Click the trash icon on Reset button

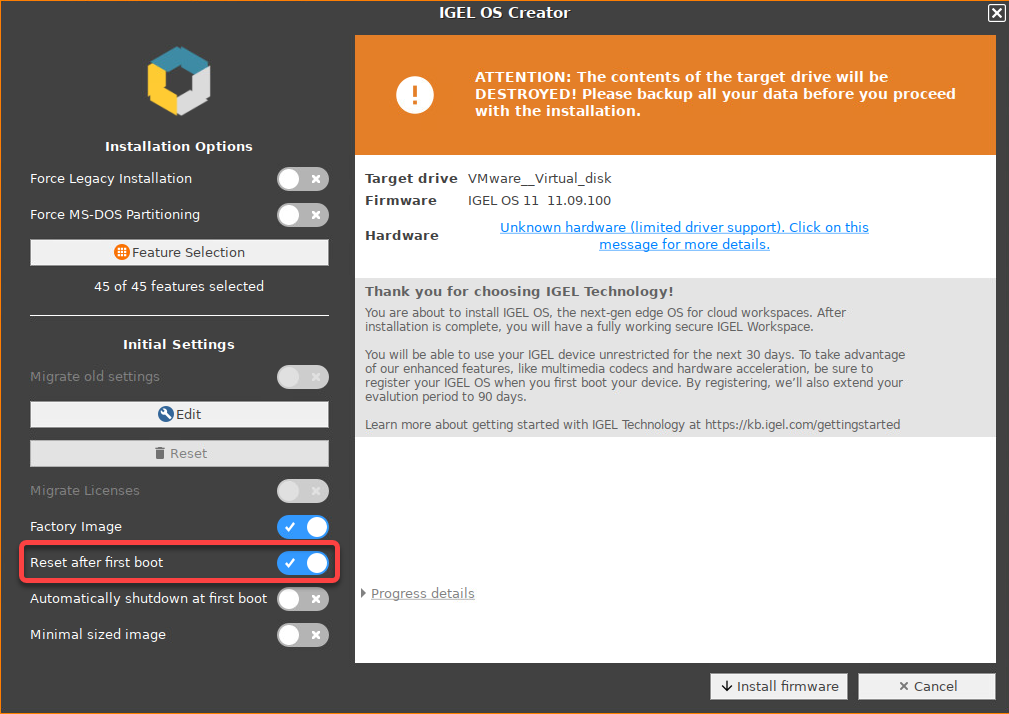tap(160, 453)
